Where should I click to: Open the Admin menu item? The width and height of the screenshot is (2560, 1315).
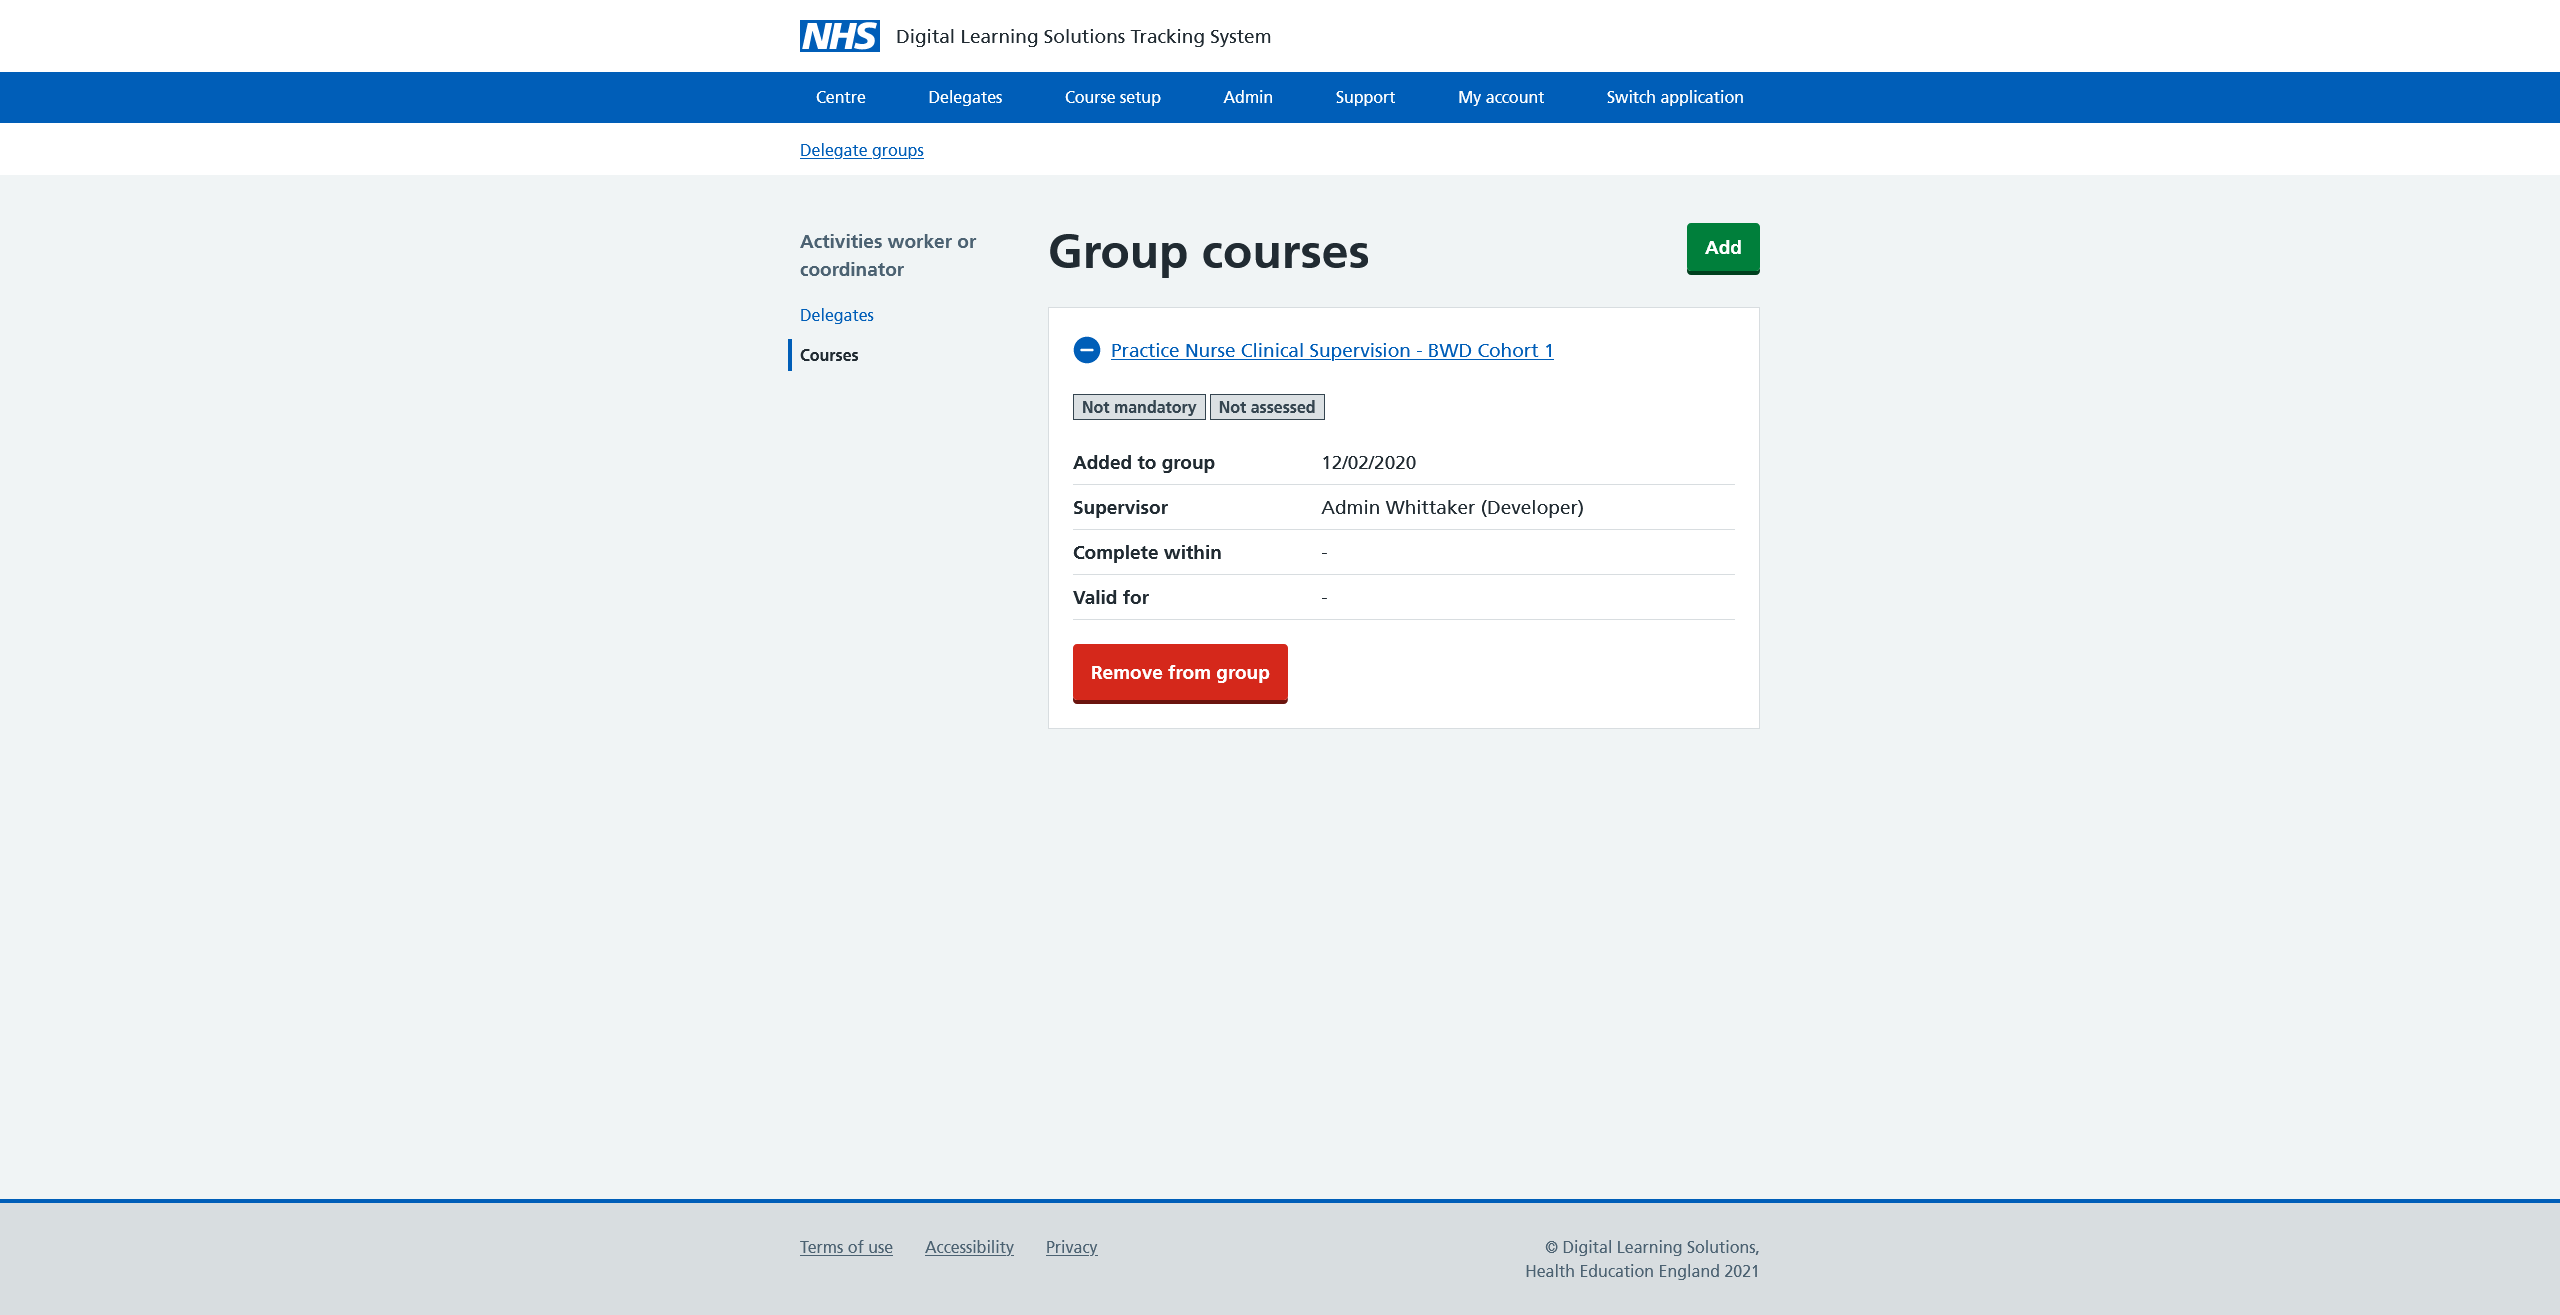[1247, 97]
